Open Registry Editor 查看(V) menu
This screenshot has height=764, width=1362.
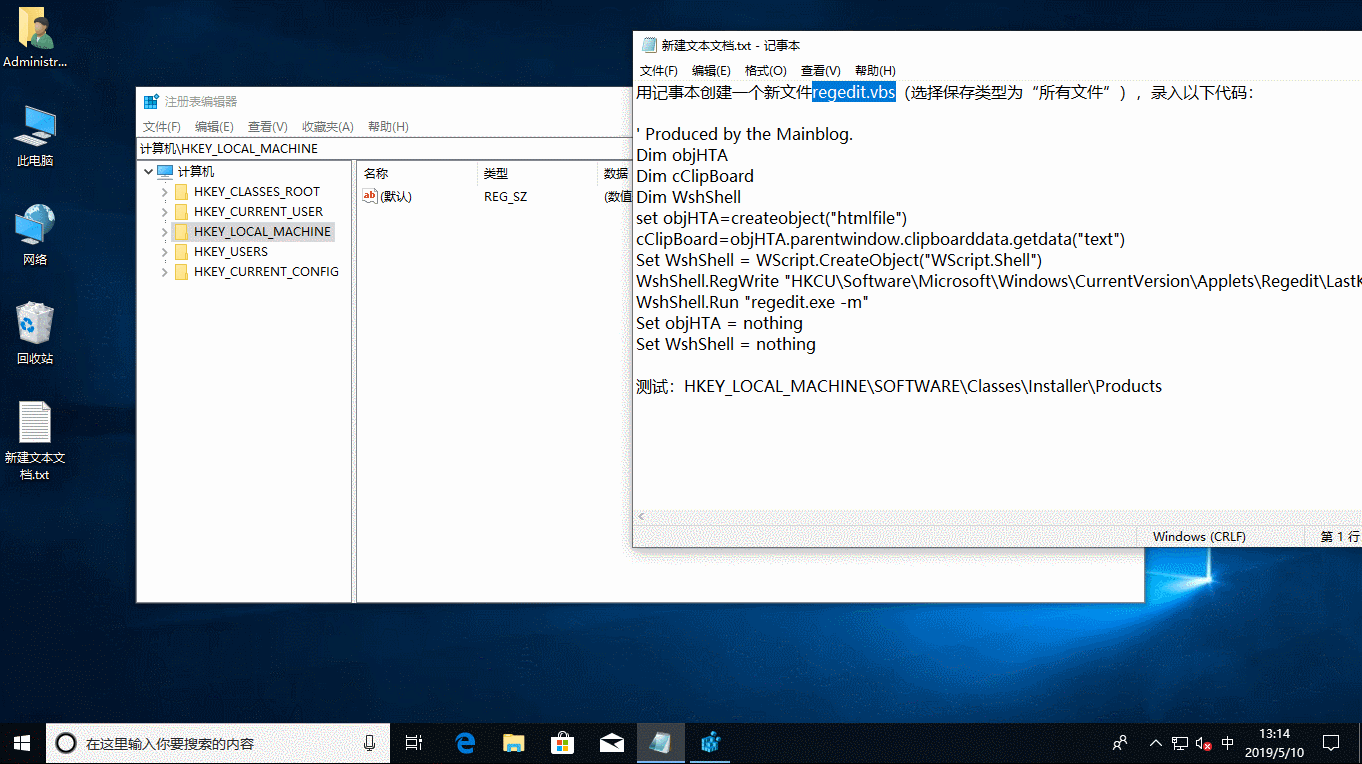[x=268, y=127]
